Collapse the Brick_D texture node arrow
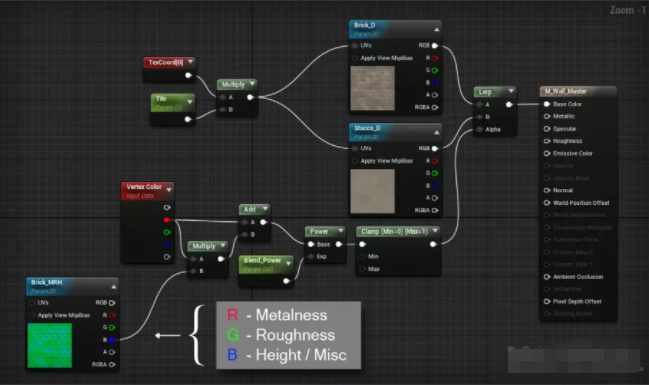Viewport: 649px width, 385px height. [436, 30]
